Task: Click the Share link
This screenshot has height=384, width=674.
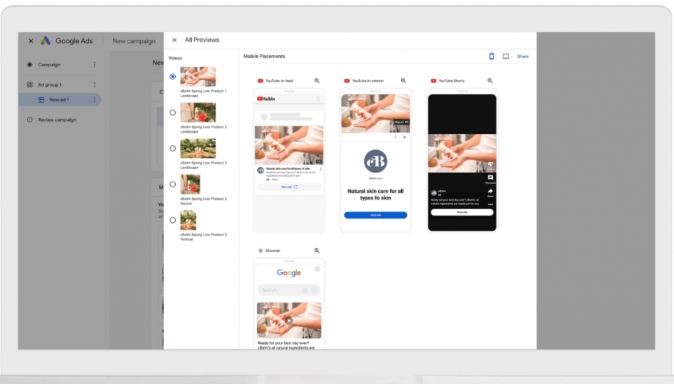Action: pos(523,56)
